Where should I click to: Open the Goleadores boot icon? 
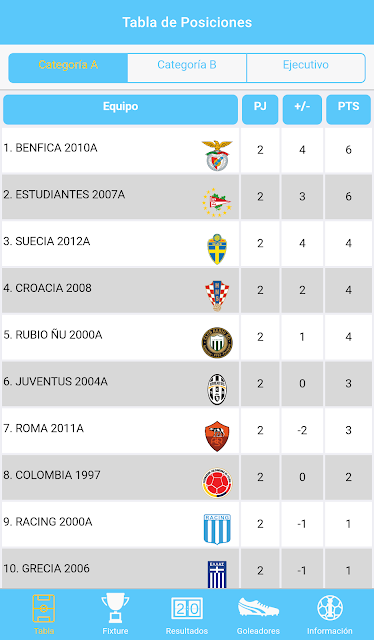point(258,607)
